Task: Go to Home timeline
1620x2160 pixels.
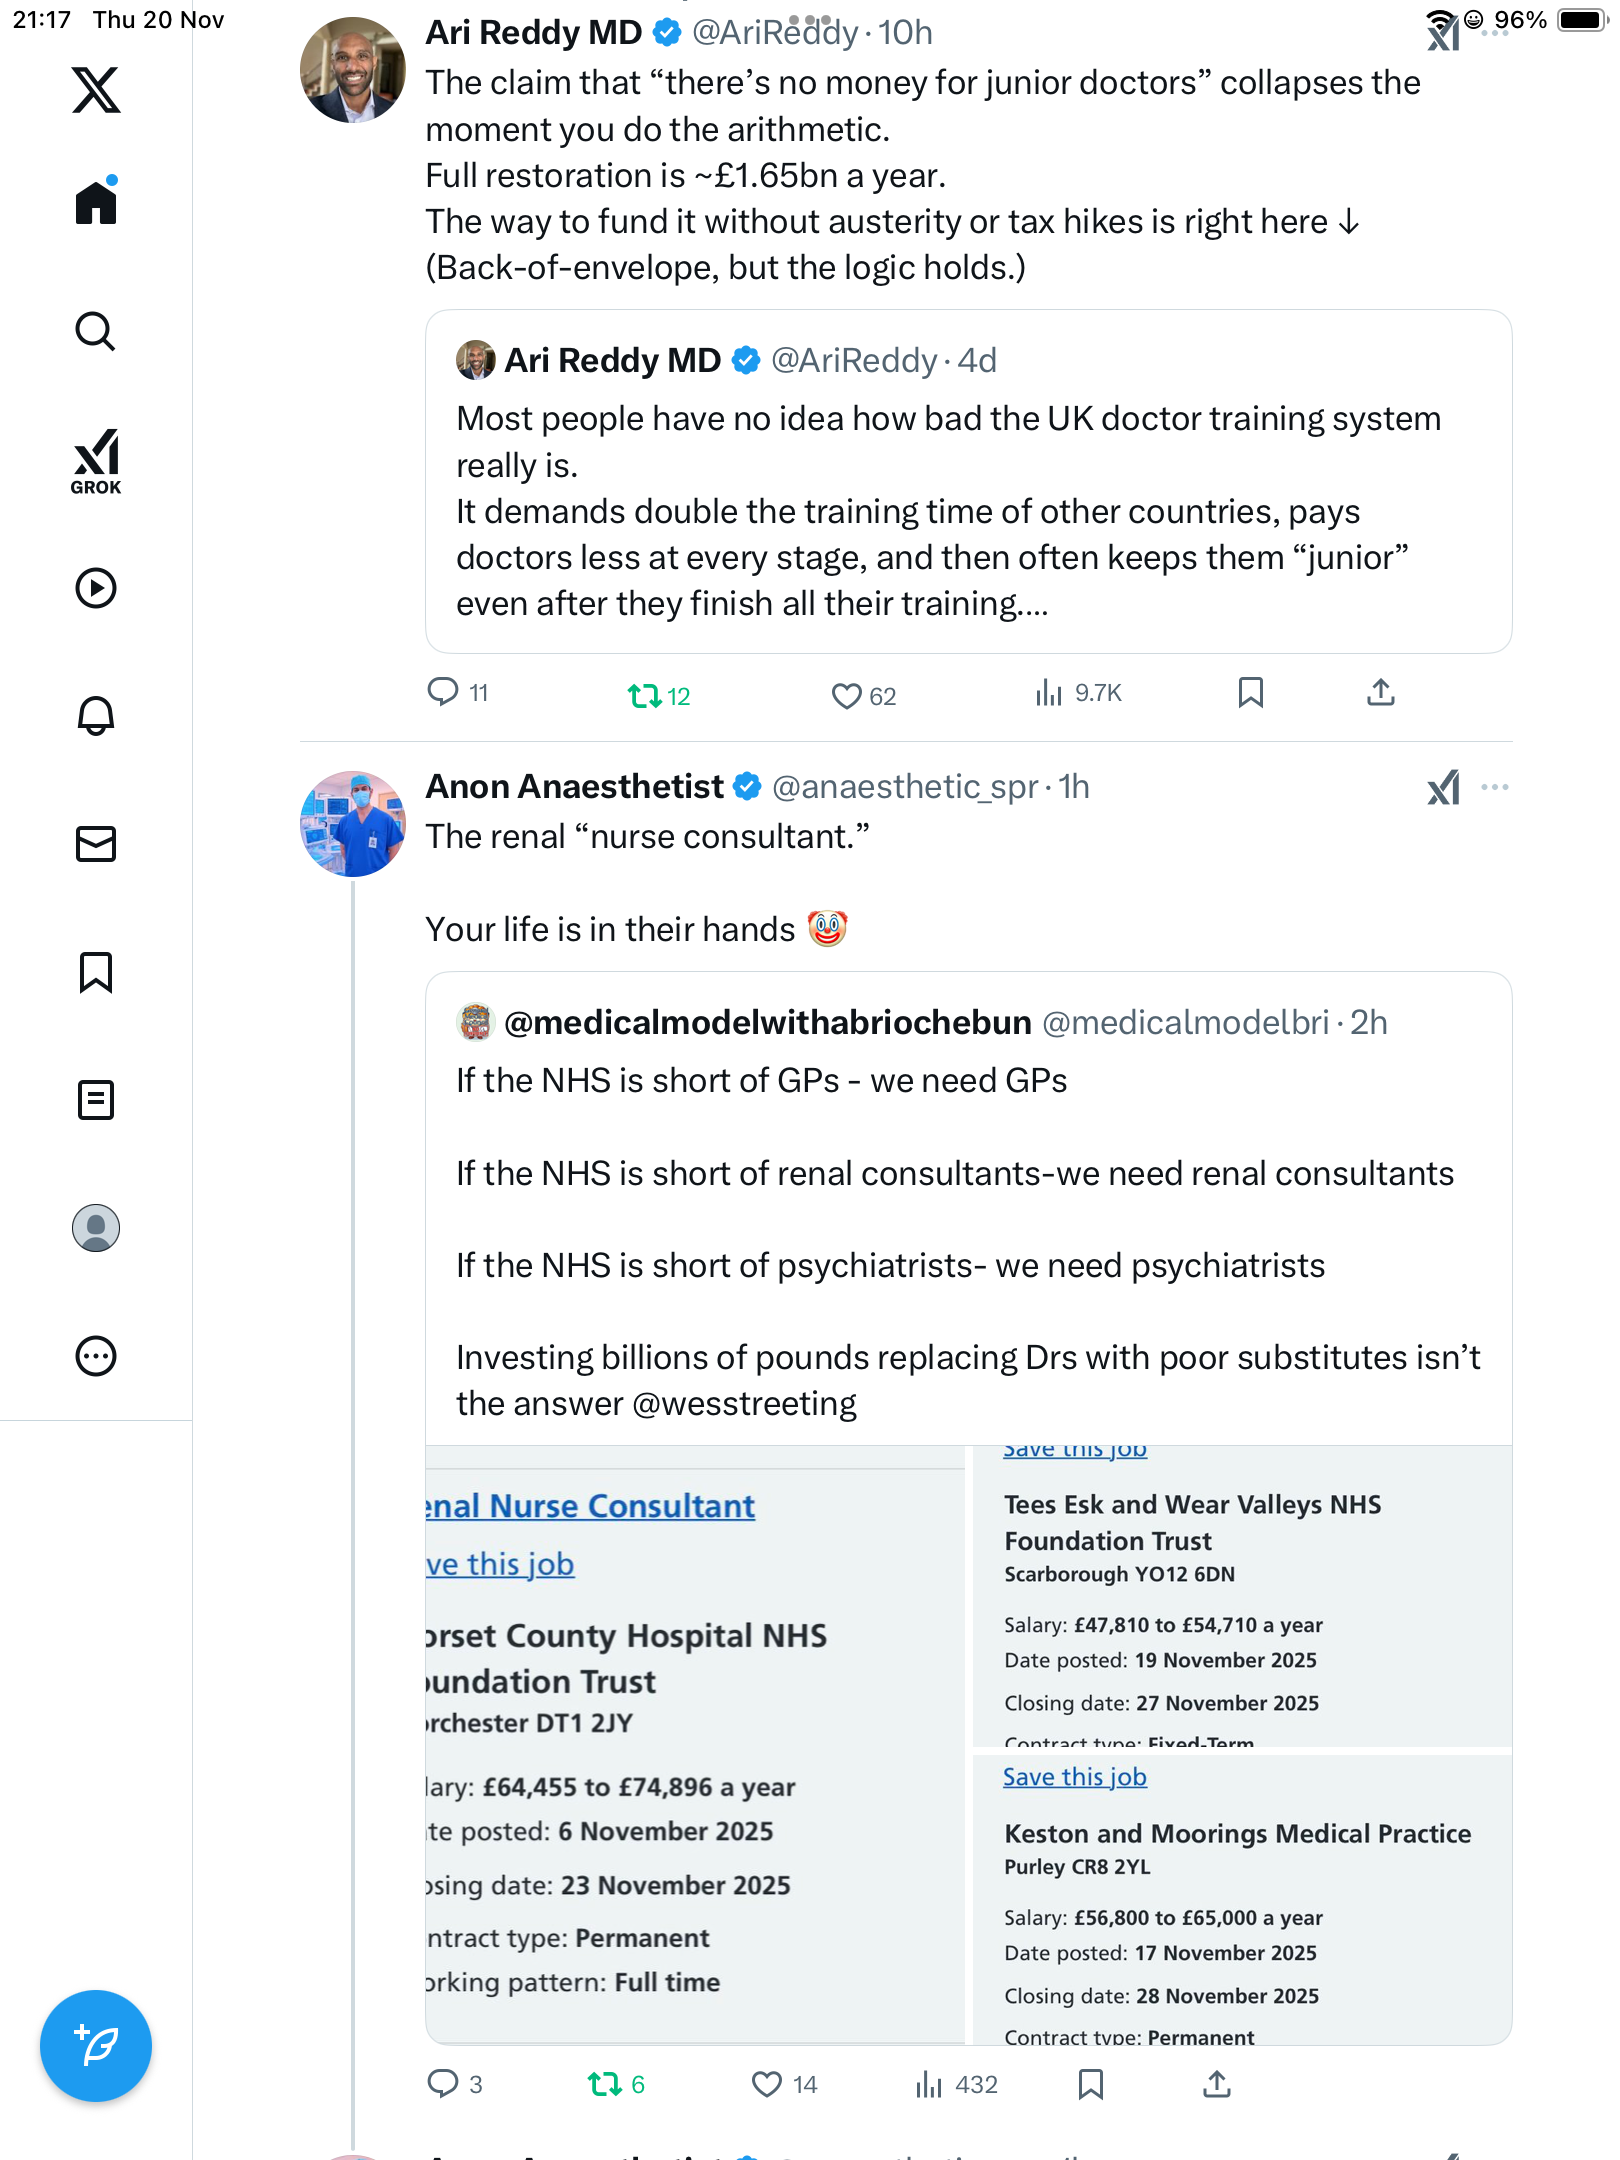Action: [x=96, y=203]
